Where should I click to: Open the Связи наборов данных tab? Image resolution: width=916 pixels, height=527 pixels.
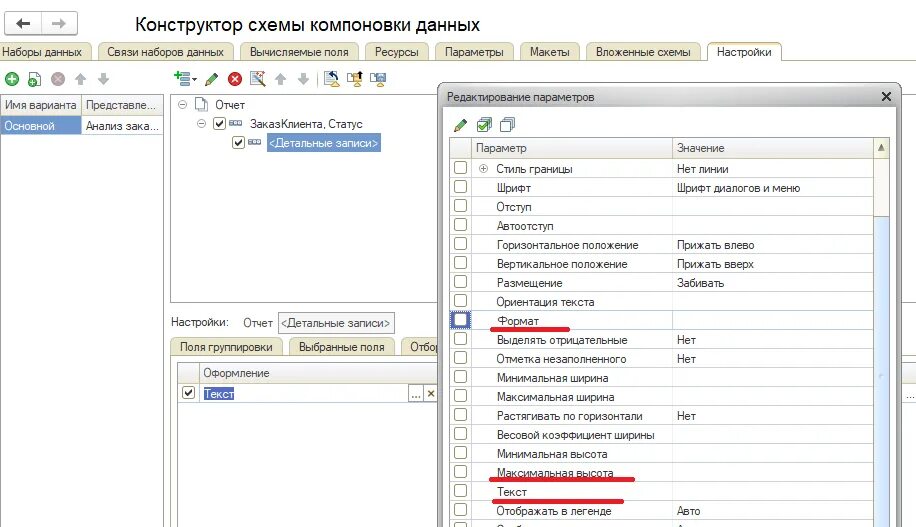coord(165,52)
